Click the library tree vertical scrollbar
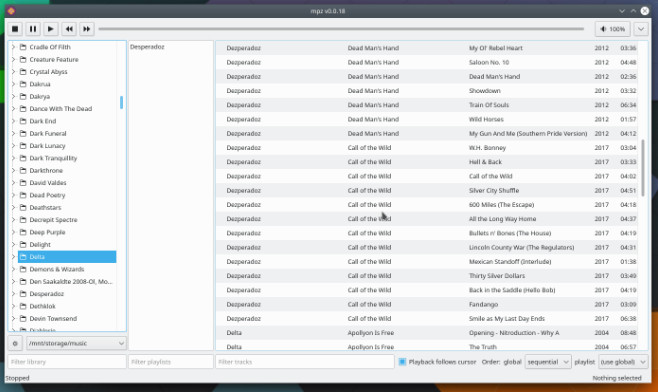This screenshot has width=658, height=392. [121, 102]
